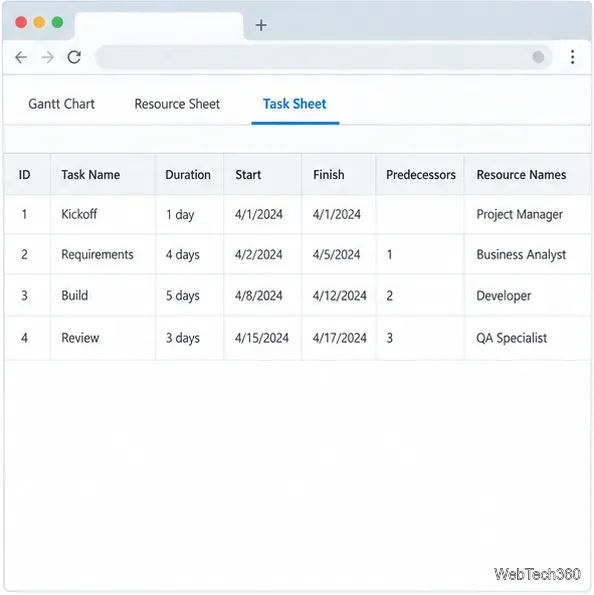Viewport: 594px width, 595px height.
Task: Click the Start column header
Action: 263,175
